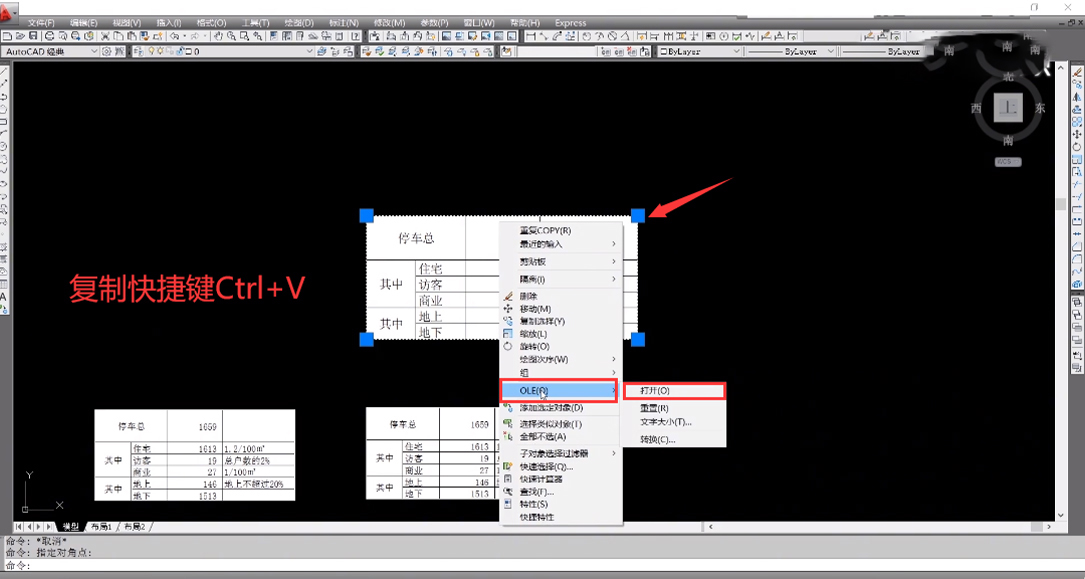Viewport: 1085px width, 579px height.
Task: Pick the Erase tool in right toolbar
Action: 1076,73
